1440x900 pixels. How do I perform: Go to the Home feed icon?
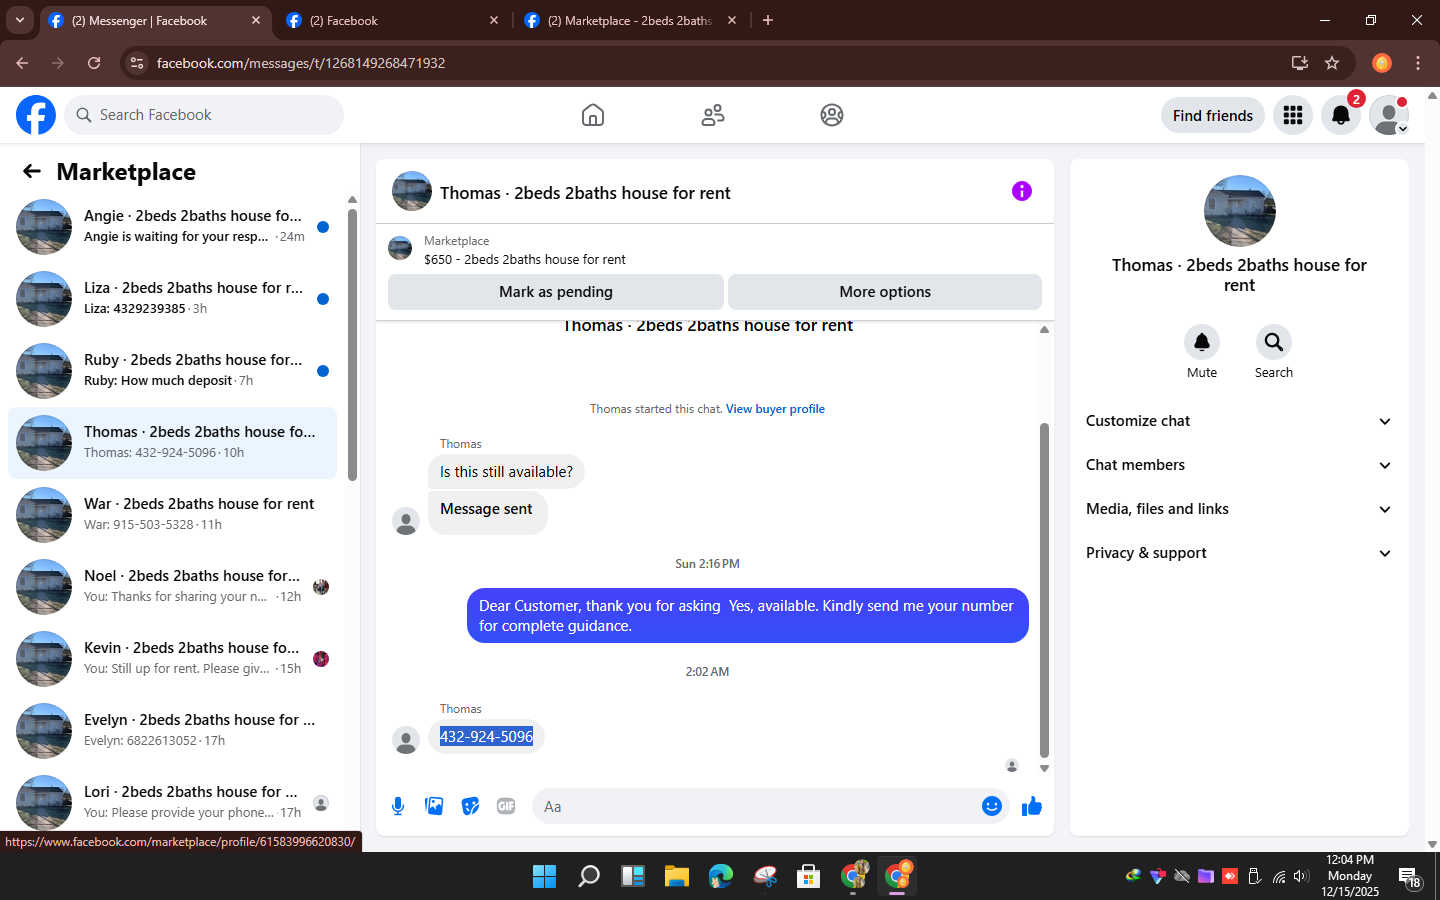click(593, 115)
